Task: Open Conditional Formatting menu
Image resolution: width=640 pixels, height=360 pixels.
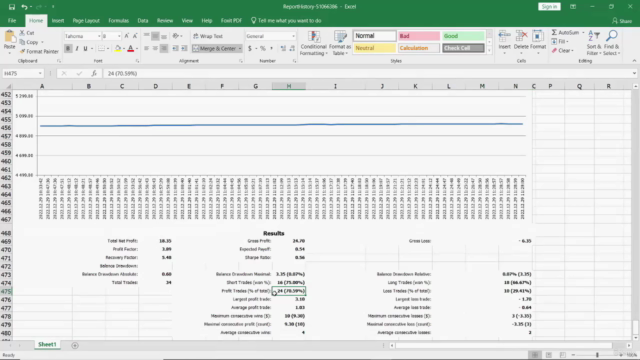Action: [313, 43]
